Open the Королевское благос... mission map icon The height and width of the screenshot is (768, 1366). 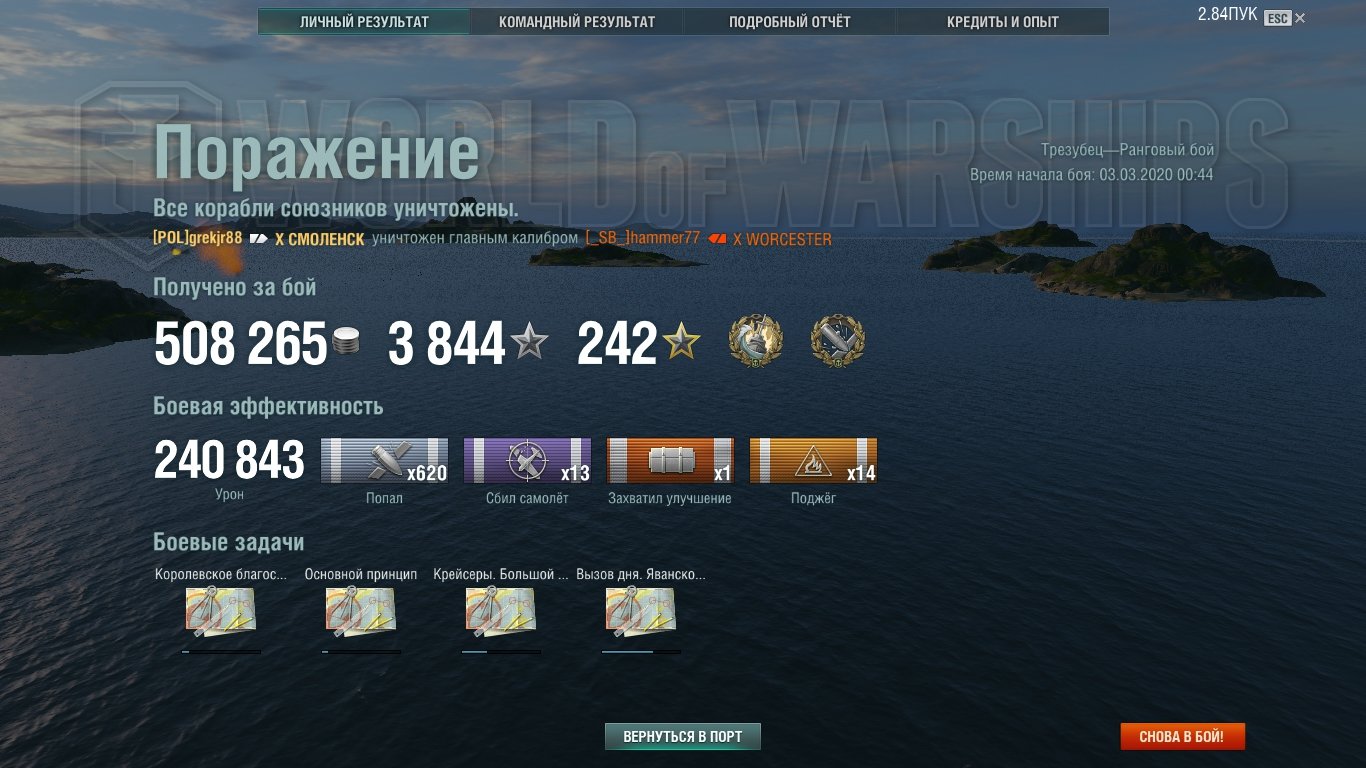[x=221, y=612]
